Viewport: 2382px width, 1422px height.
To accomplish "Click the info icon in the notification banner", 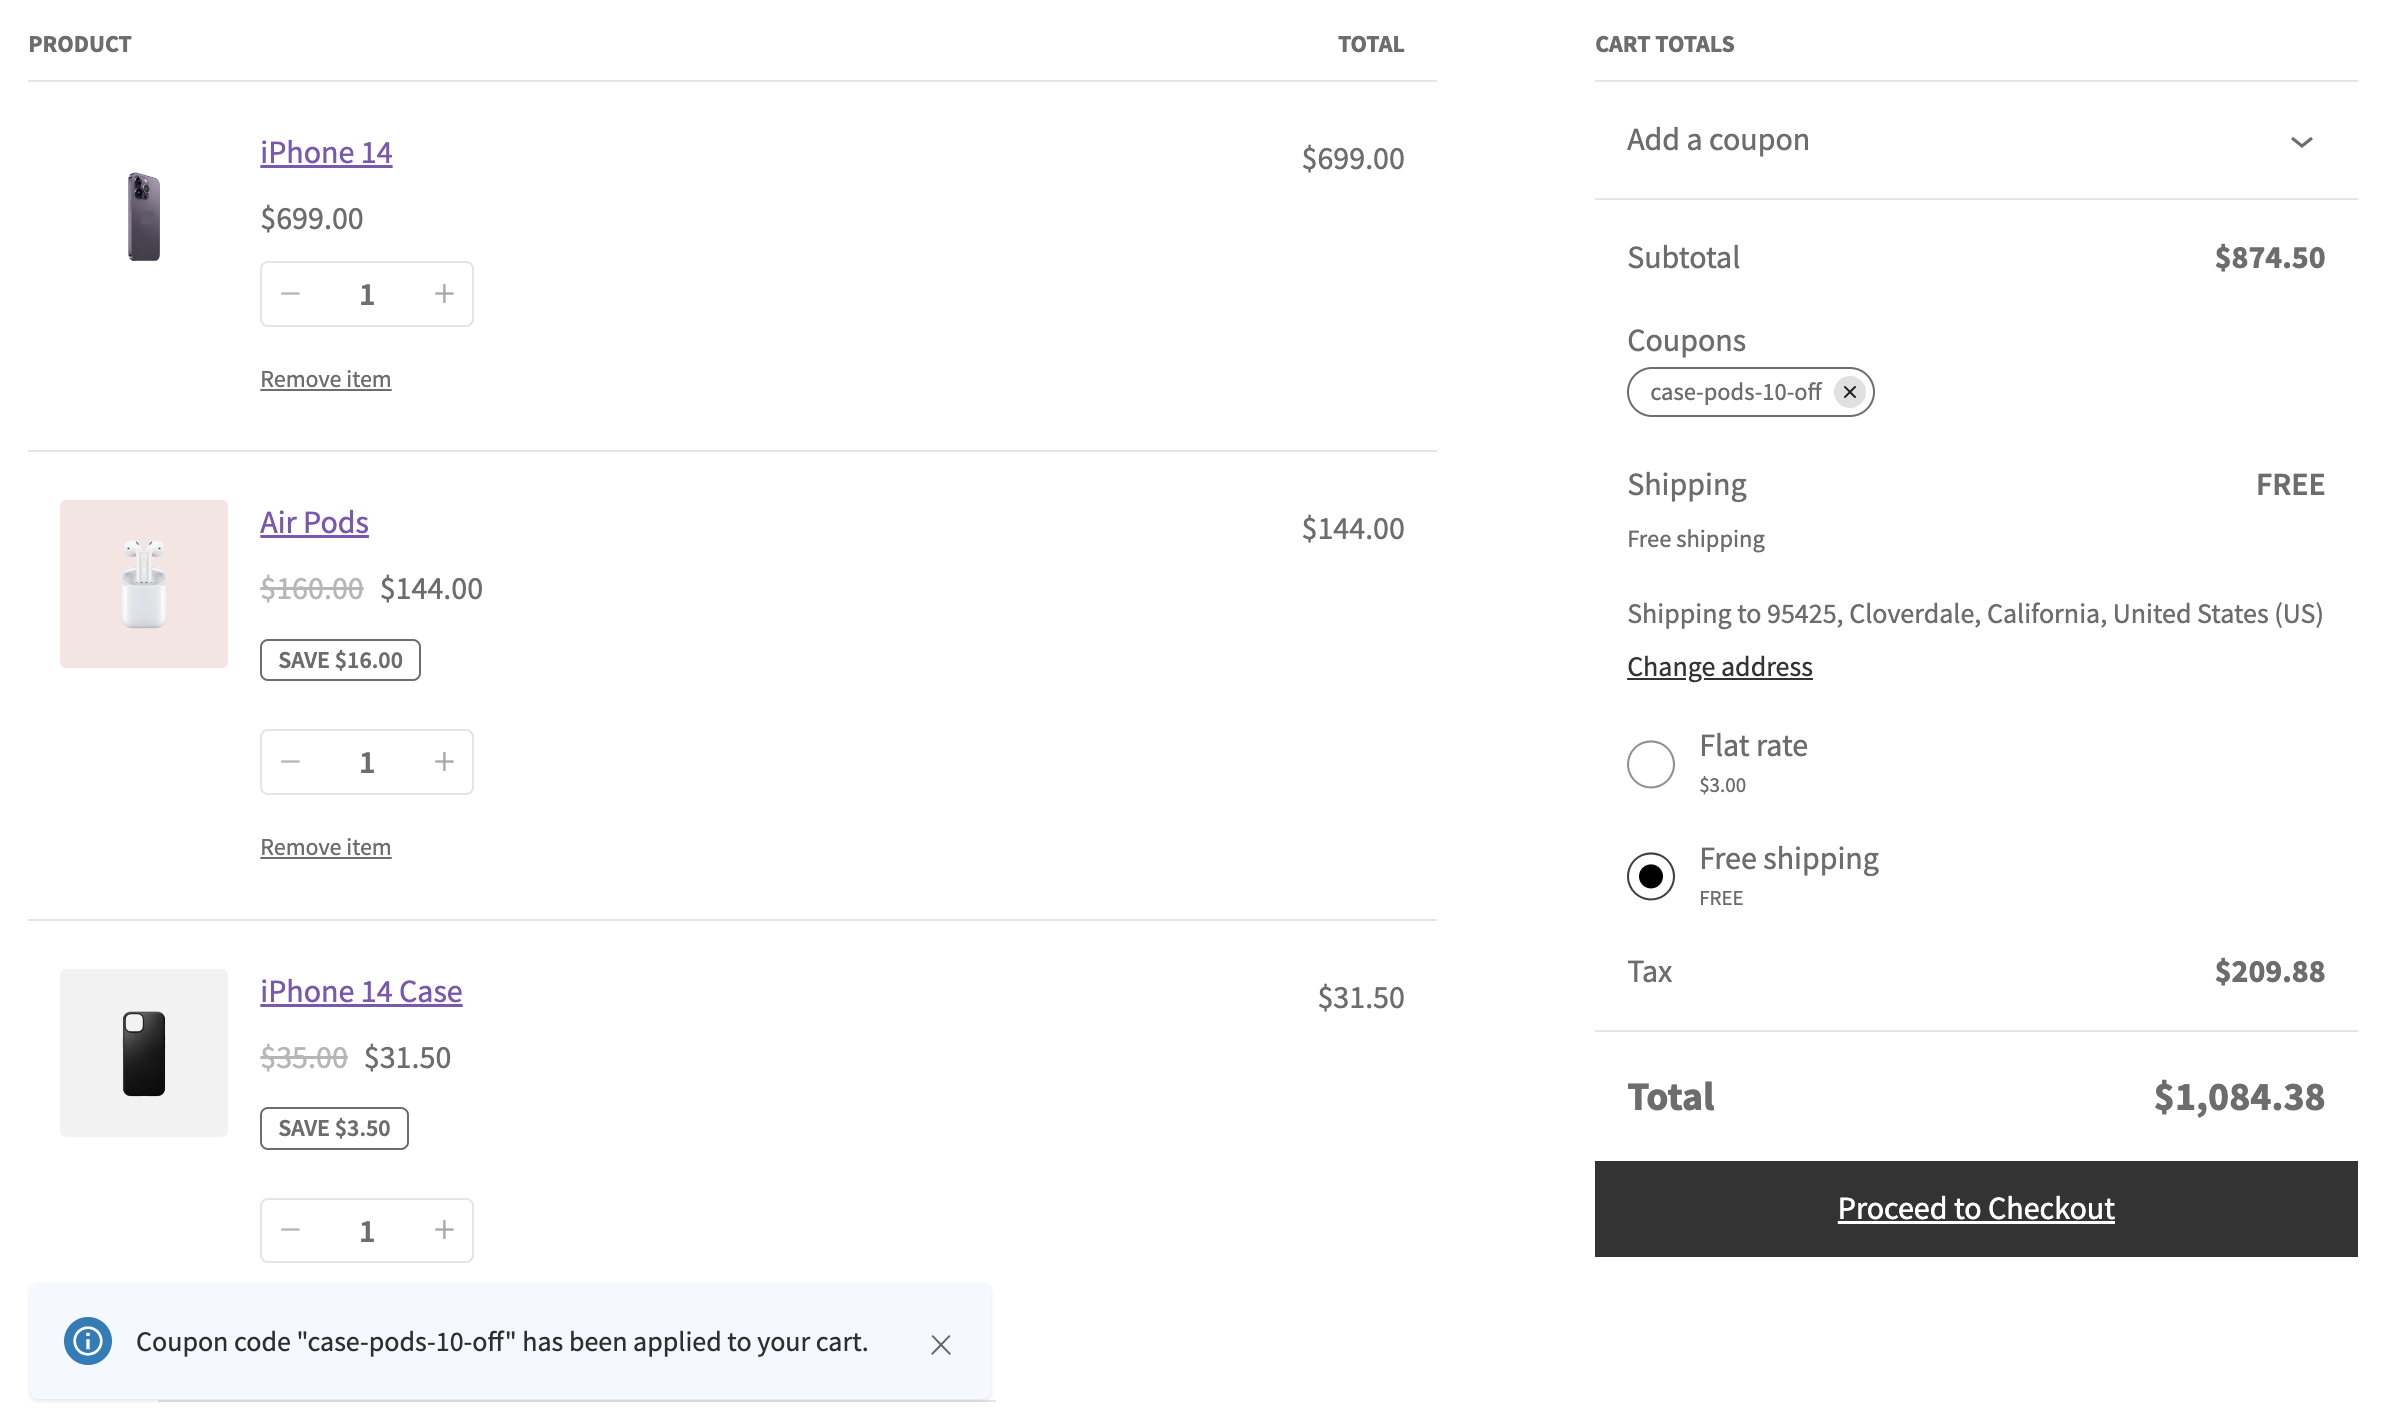I will pyautogui.click(x=87, y=1341).
